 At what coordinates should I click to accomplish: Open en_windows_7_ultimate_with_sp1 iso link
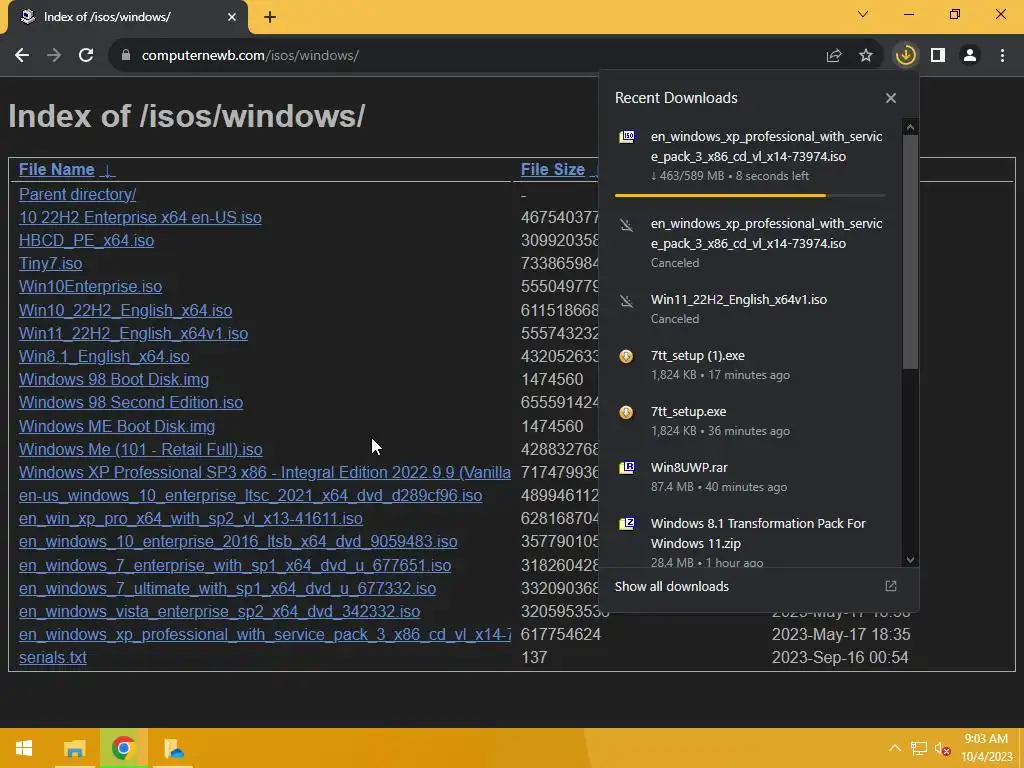click(x=227, y=588)
